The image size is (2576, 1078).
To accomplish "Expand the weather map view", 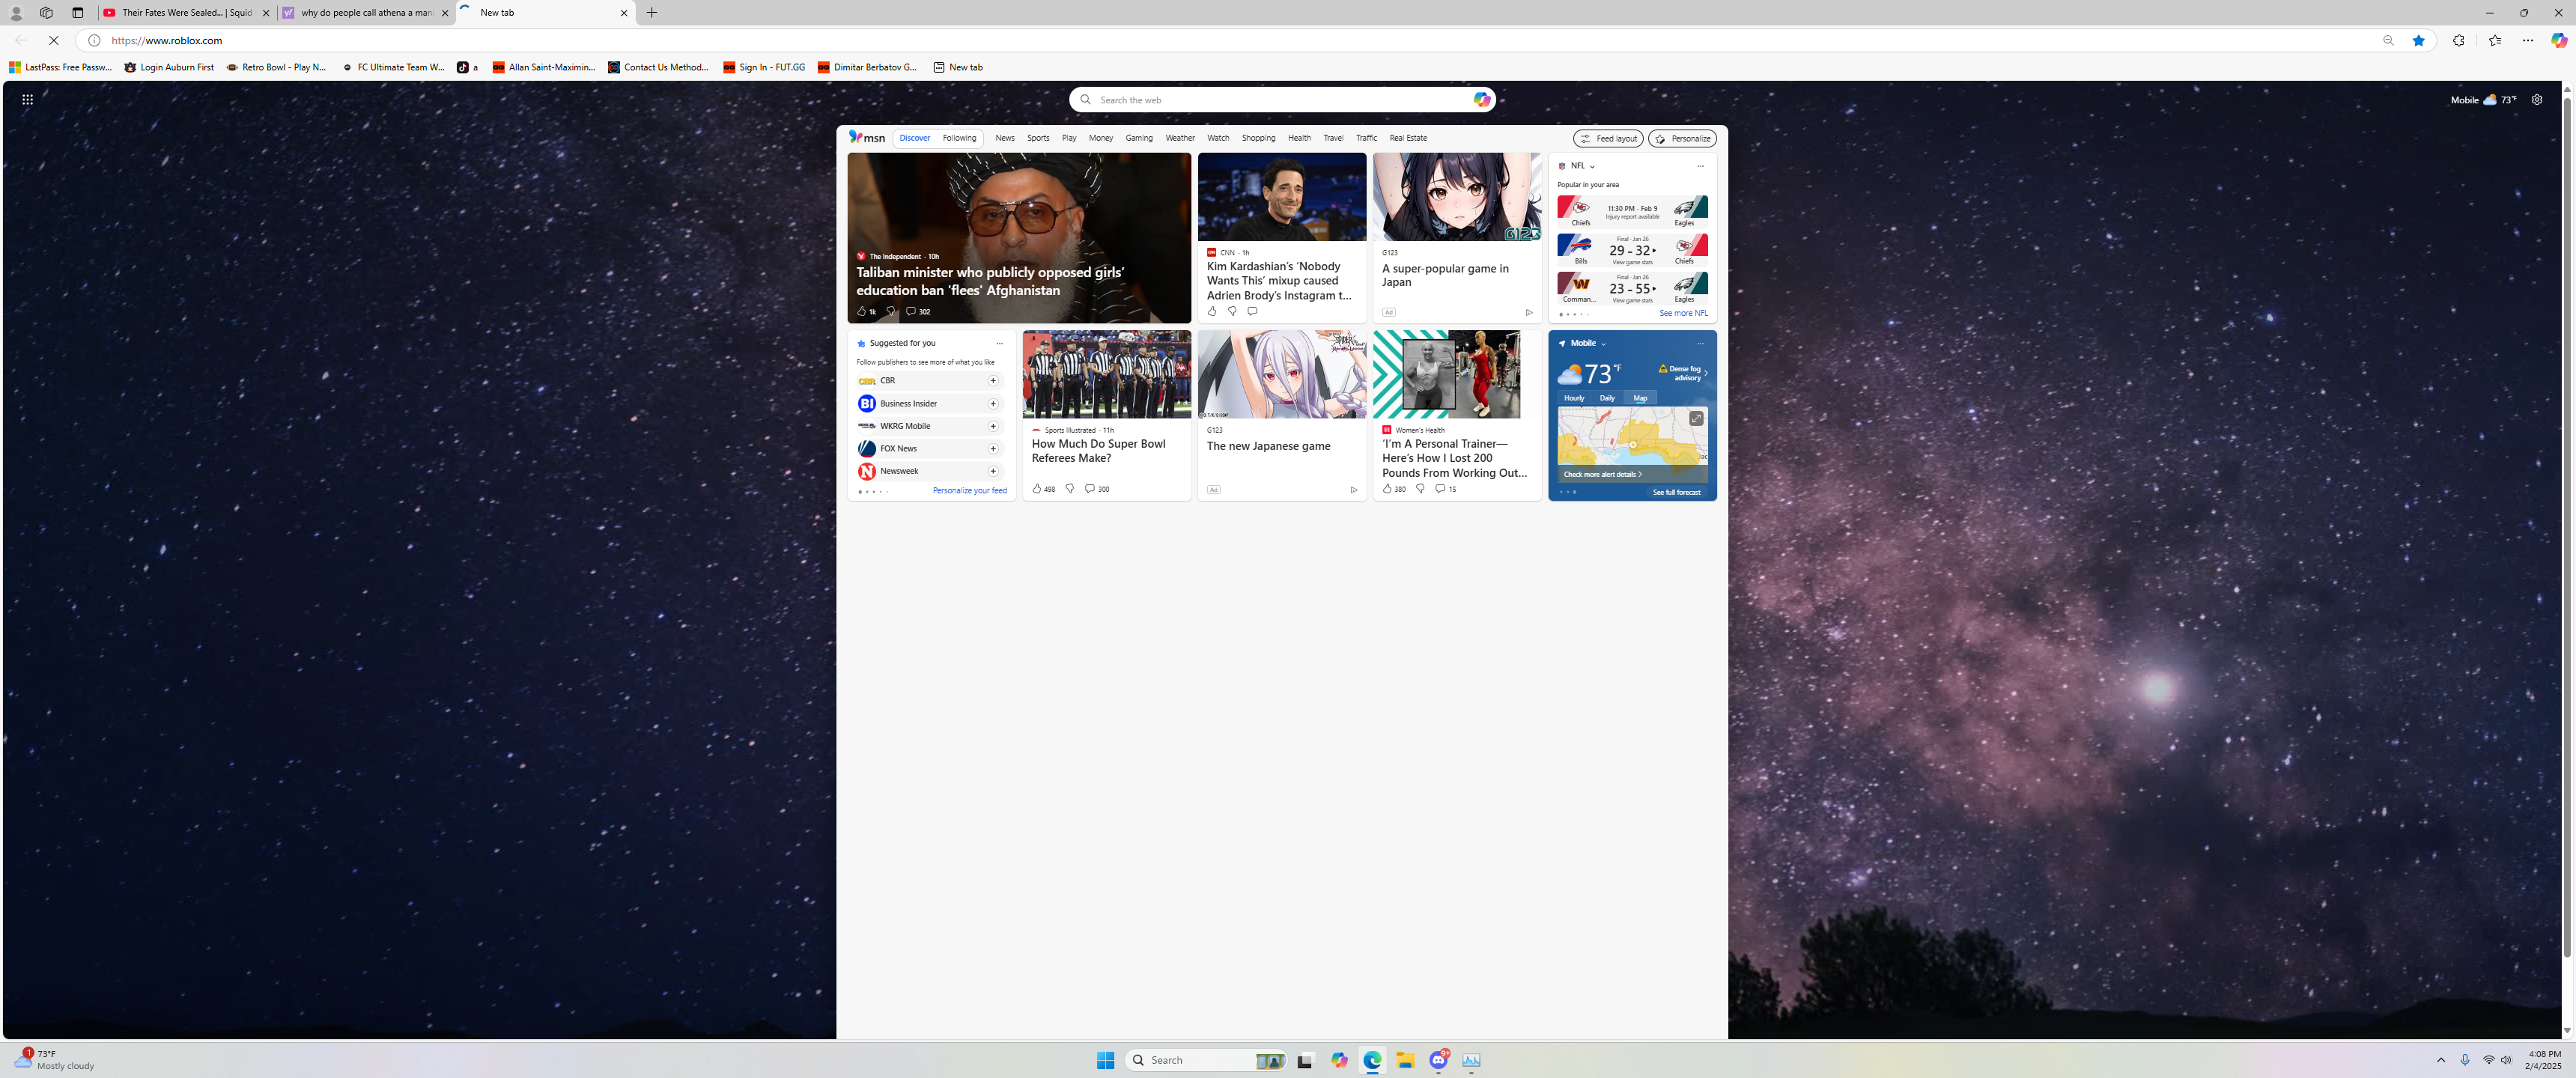I will pos(1696,419).
